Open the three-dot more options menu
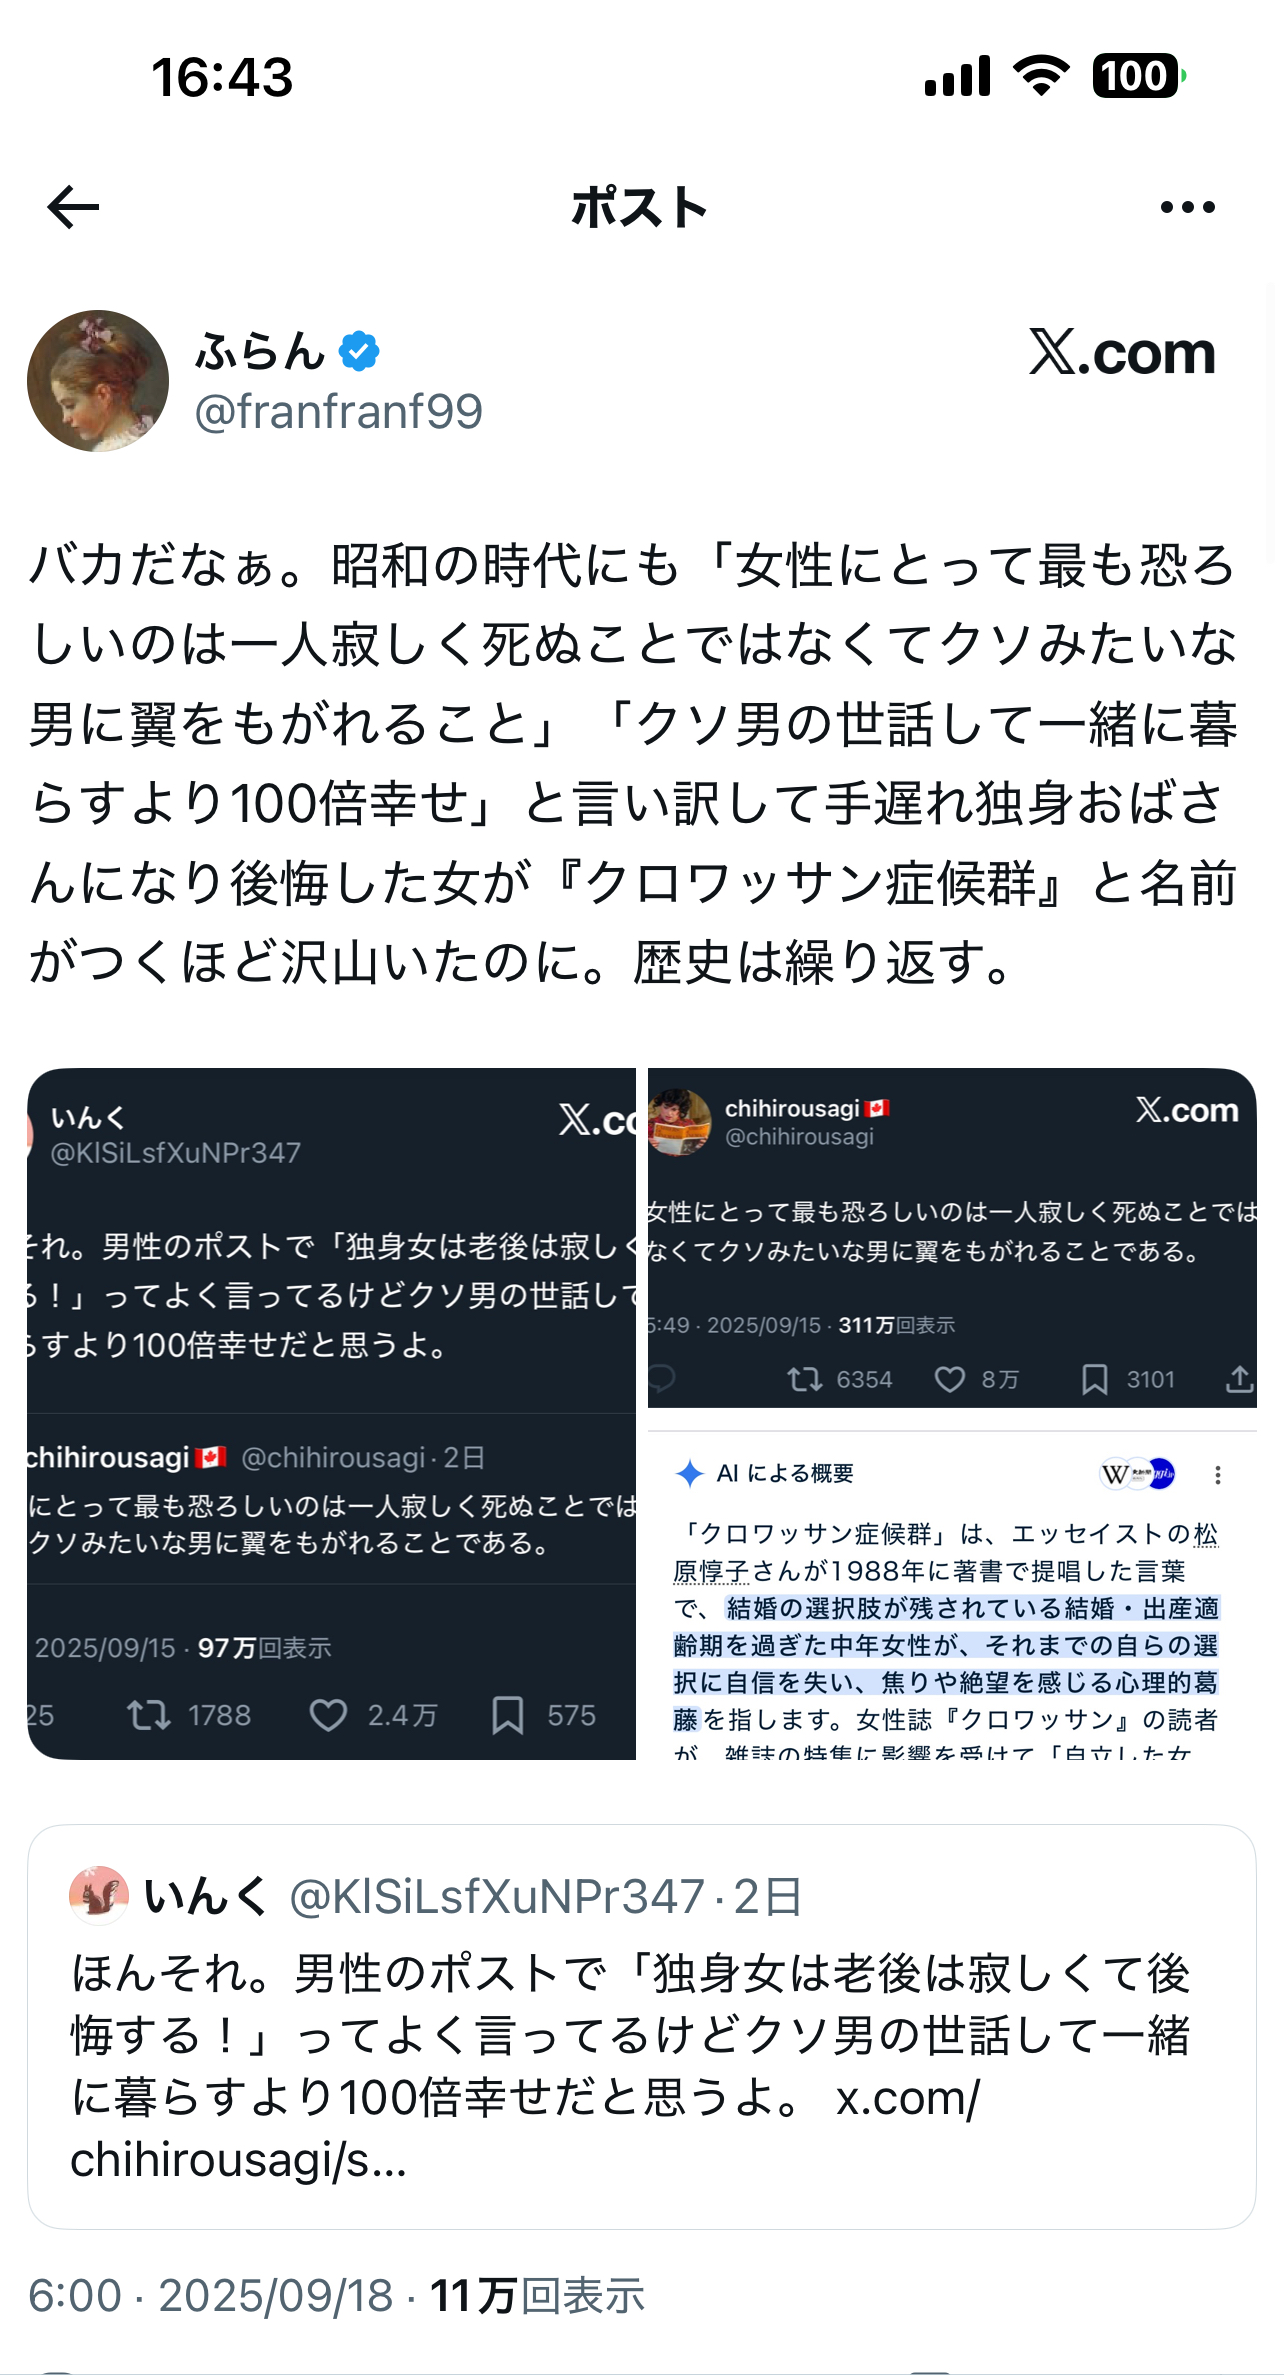 click(x=1187, y=207)
